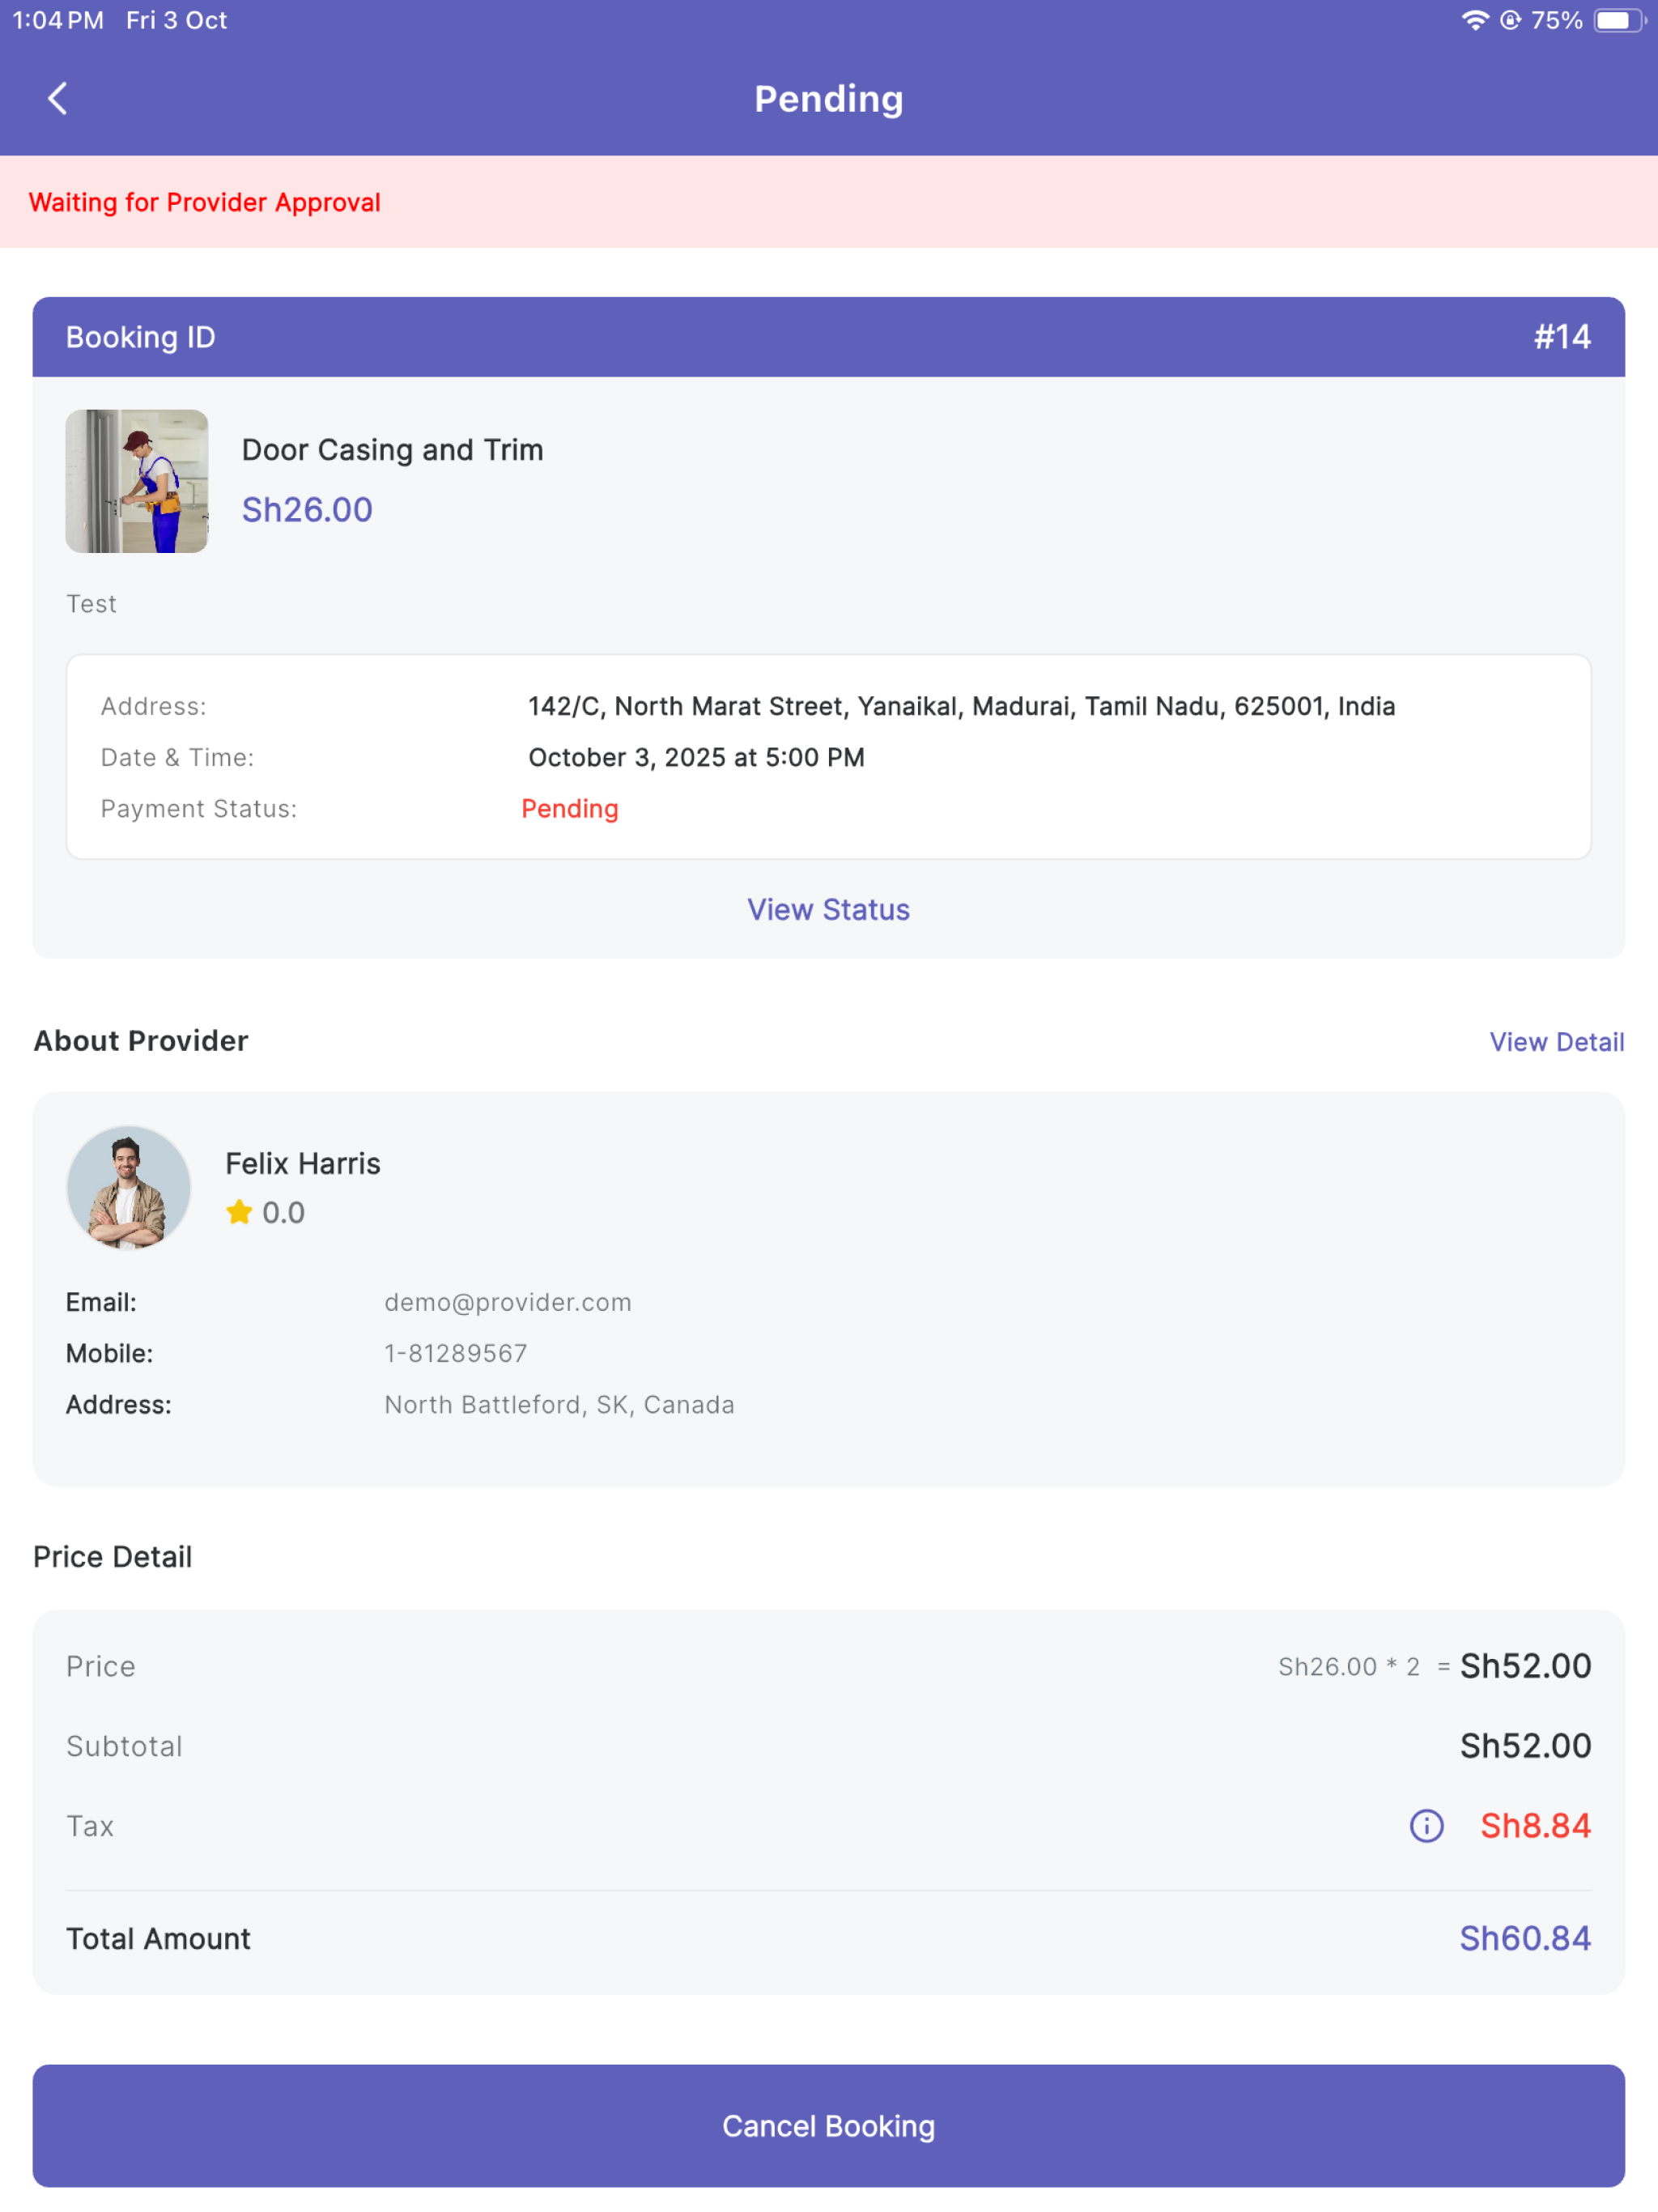This screenshot has height=2212, width=1658.
Task: Tap the red Pending payment status
Action: pyautogui.click(x=570, y=808)
